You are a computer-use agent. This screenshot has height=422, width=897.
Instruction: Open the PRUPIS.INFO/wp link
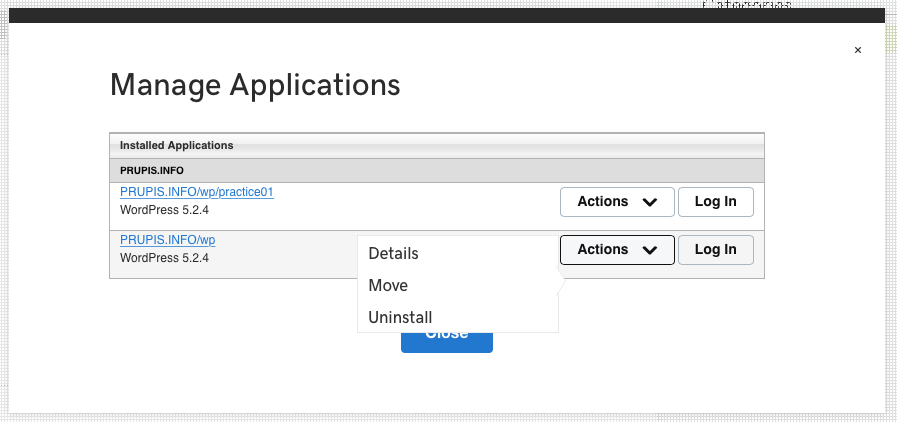[x=167, y=240]
